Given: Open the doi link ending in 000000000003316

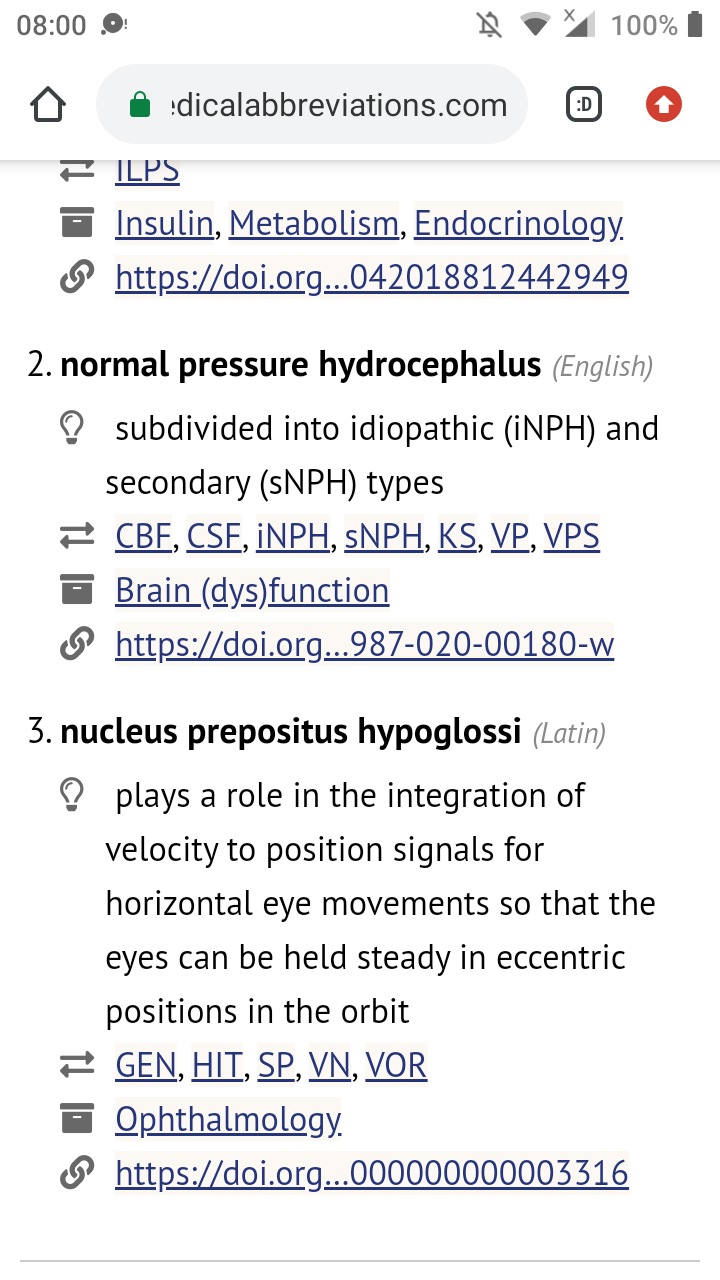Looking at the screenshot, I should click(371, 1173).
